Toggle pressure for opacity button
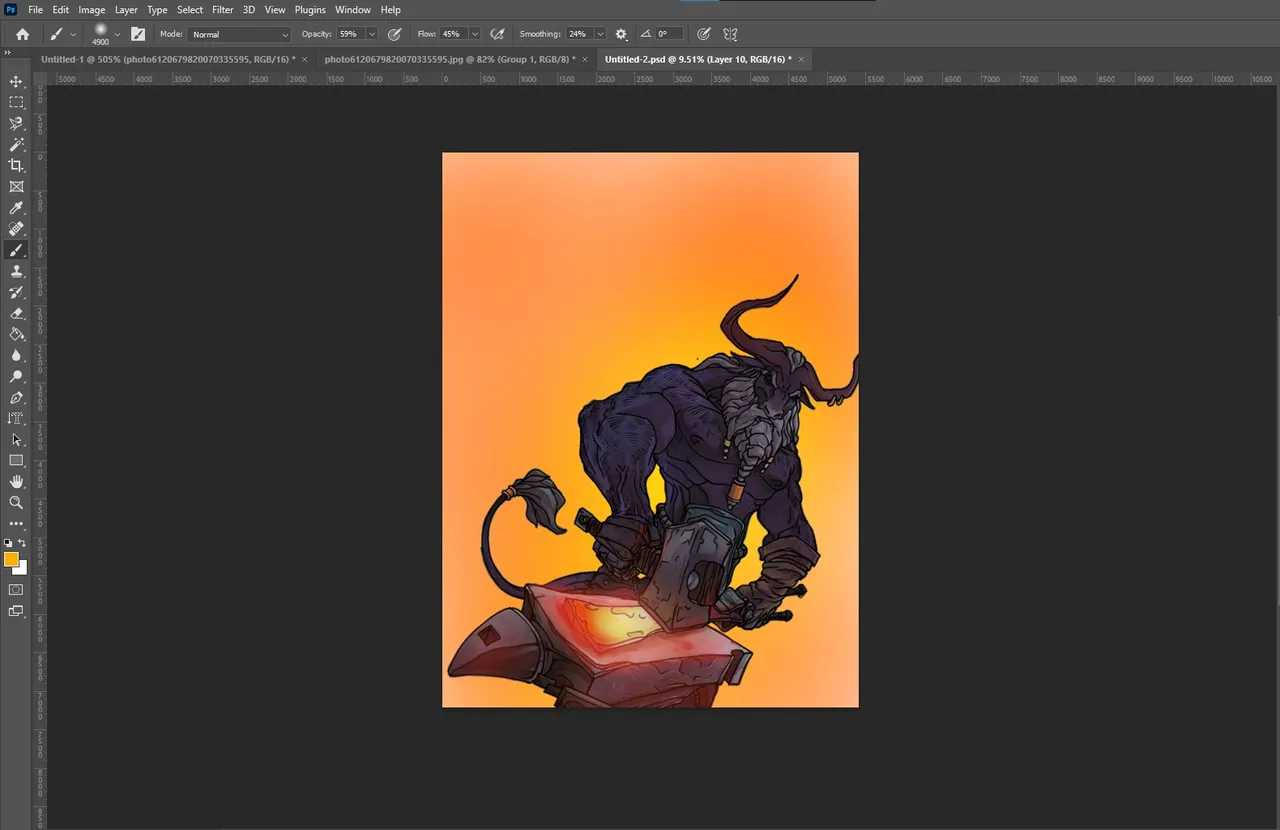 tap(395, 34)
